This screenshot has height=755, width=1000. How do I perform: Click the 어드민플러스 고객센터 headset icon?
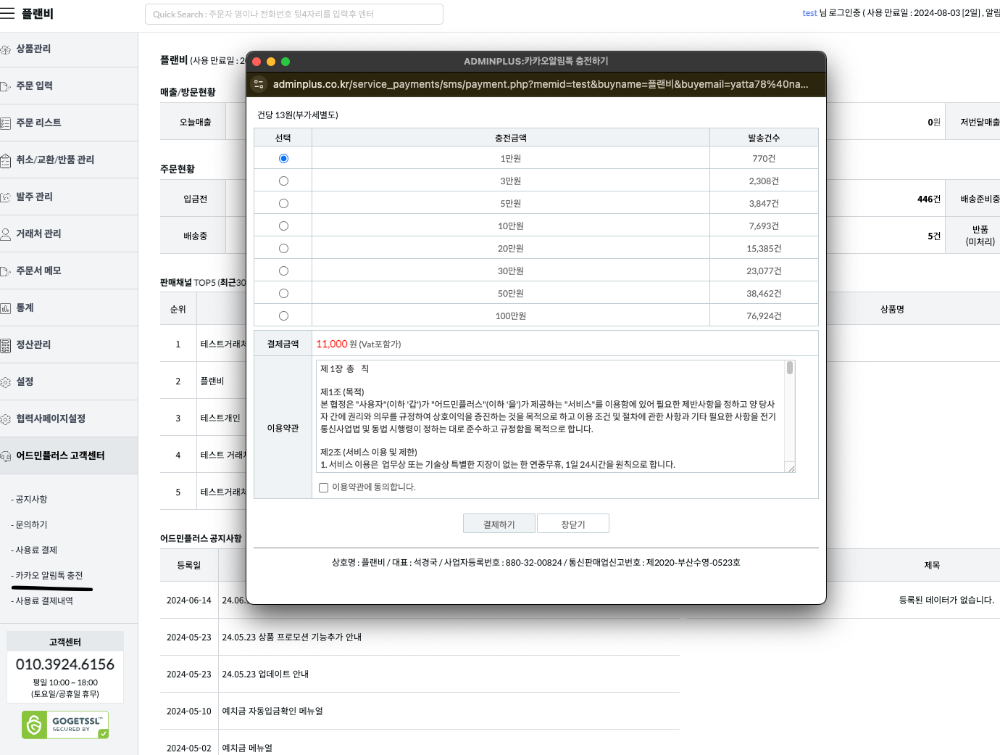(x=5, y=456)
